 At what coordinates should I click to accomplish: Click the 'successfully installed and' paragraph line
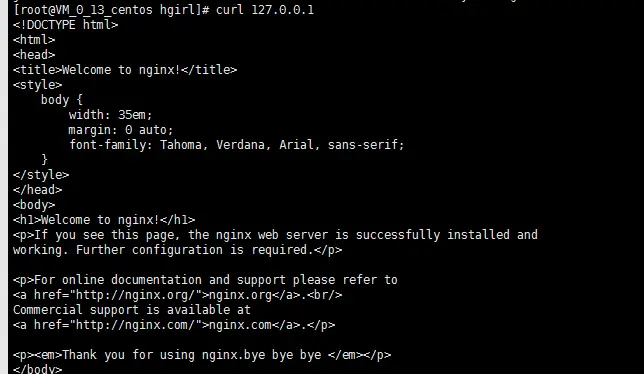tap(275, 235)
